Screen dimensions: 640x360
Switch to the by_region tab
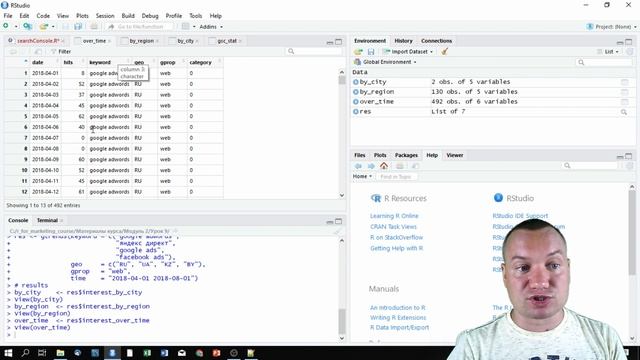[x=142, y=41]
